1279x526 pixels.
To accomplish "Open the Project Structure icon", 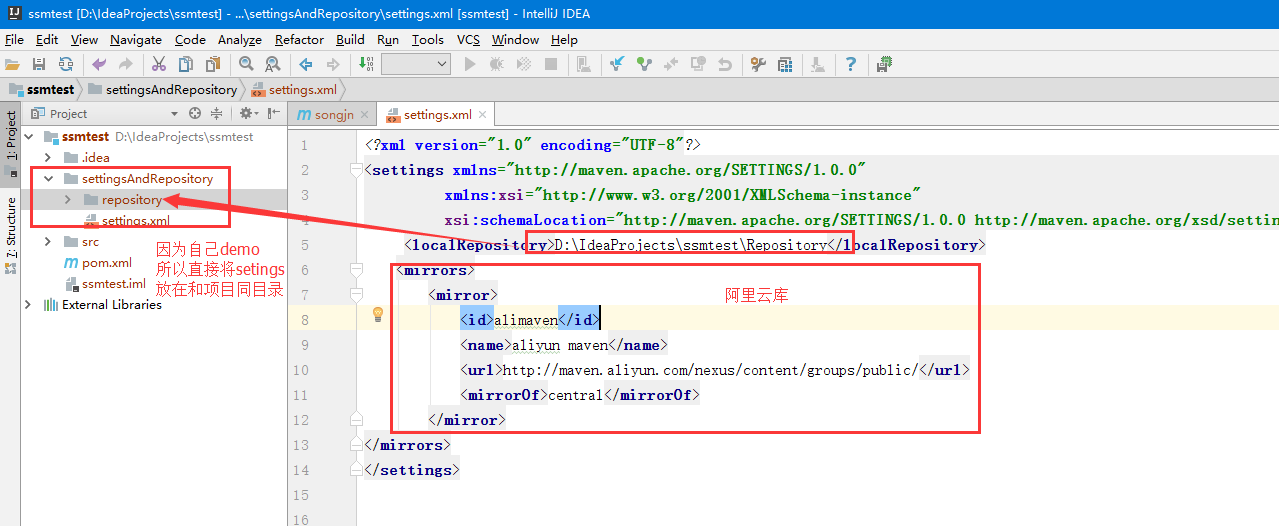I will 785,64.
